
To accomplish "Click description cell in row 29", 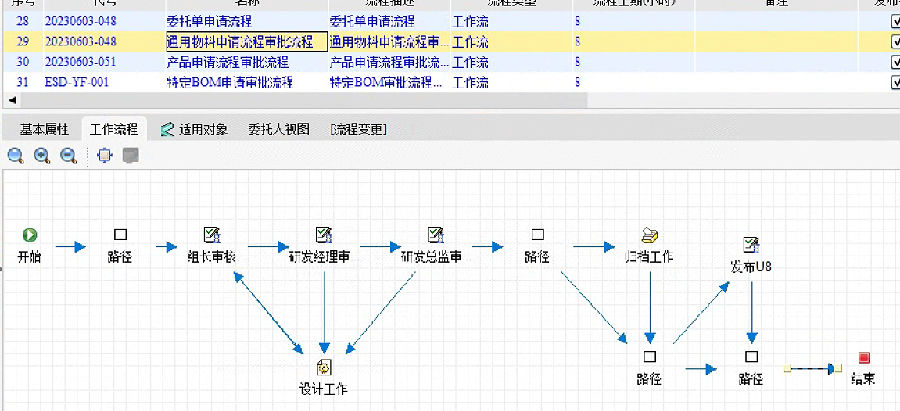I will (x=390, y=42).
